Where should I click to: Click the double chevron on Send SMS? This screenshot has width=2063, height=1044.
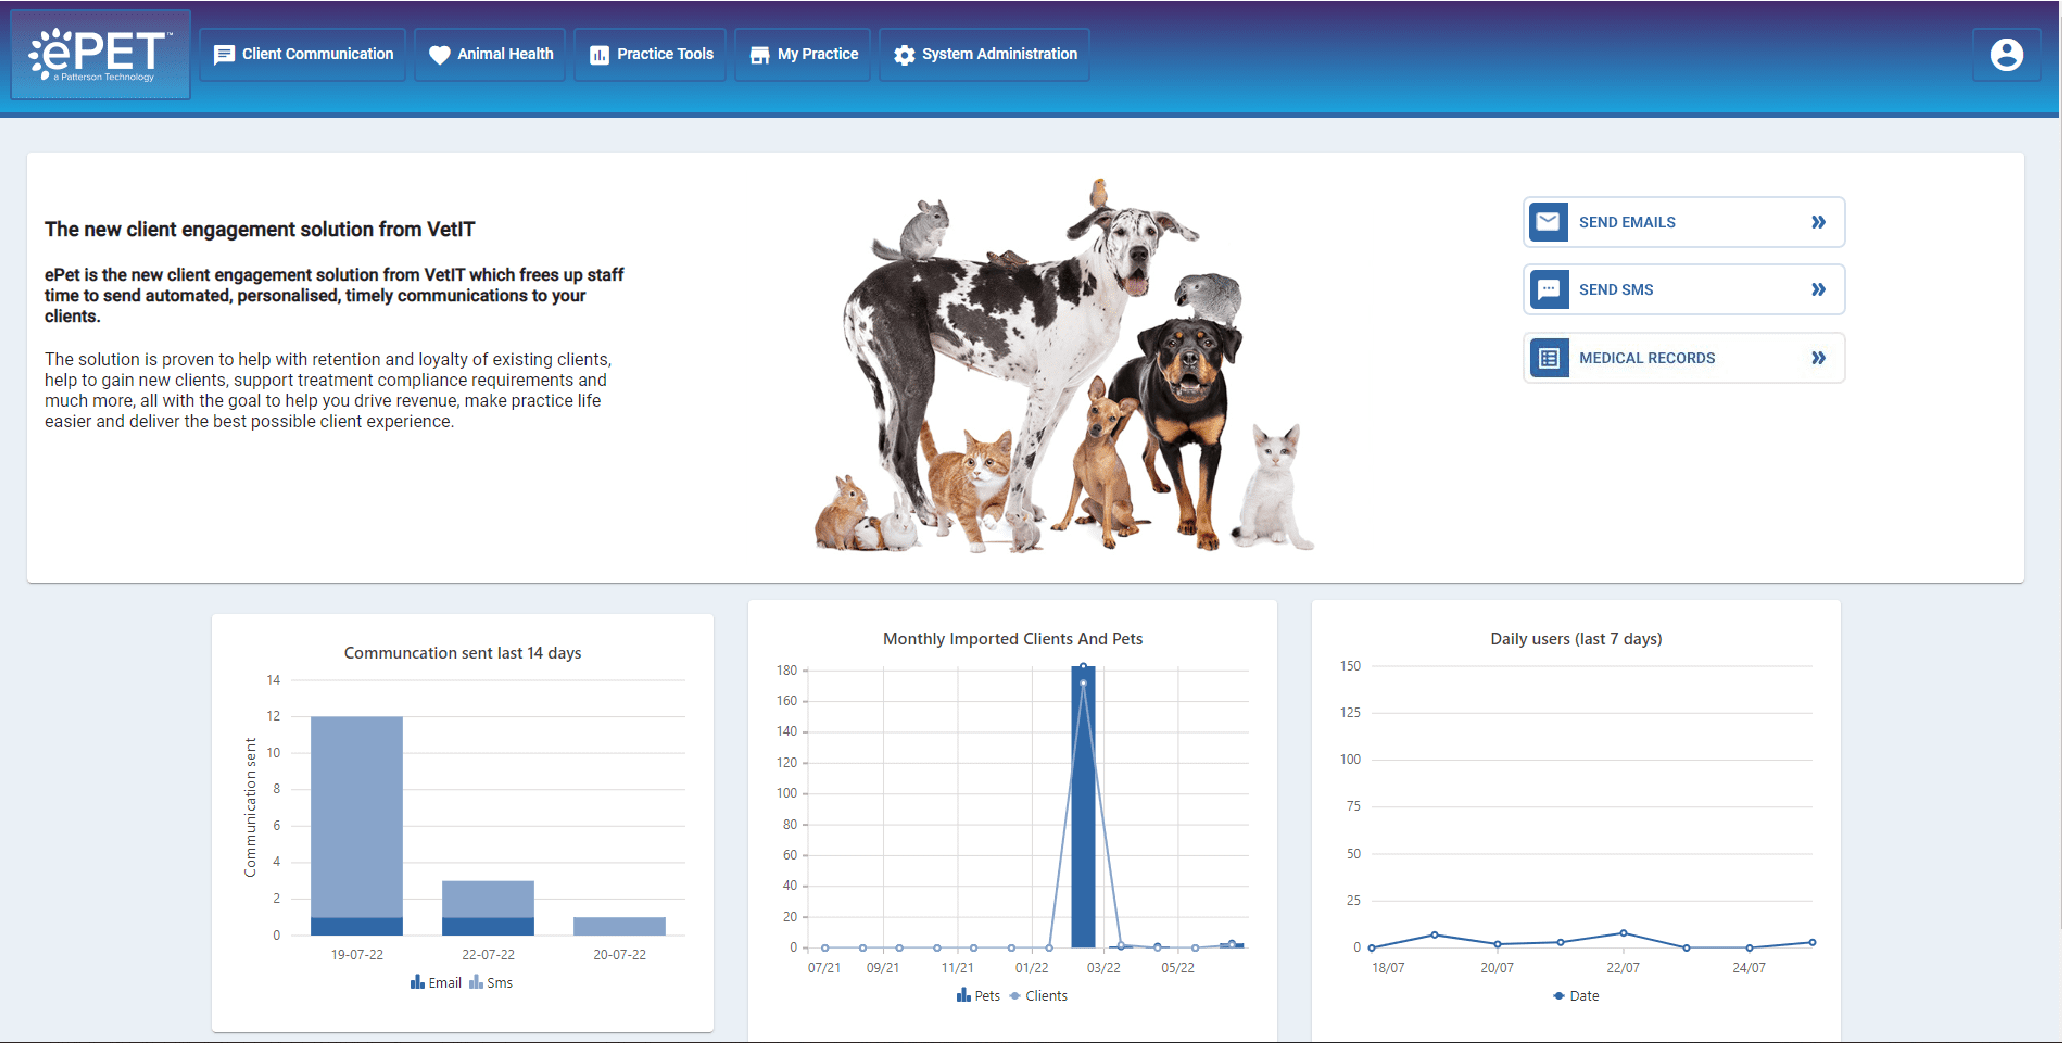[1819, 290]
